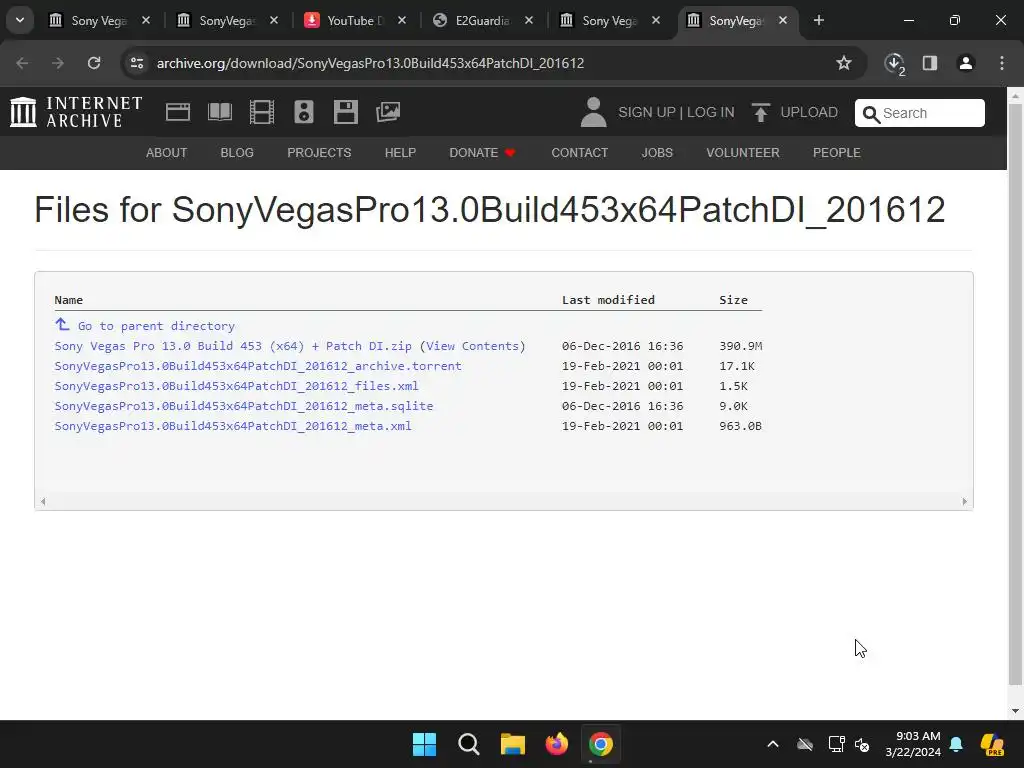Screen dimensions: 1024x768
Task: Bookmark this page with the star icon
Action: coord(844,63)
